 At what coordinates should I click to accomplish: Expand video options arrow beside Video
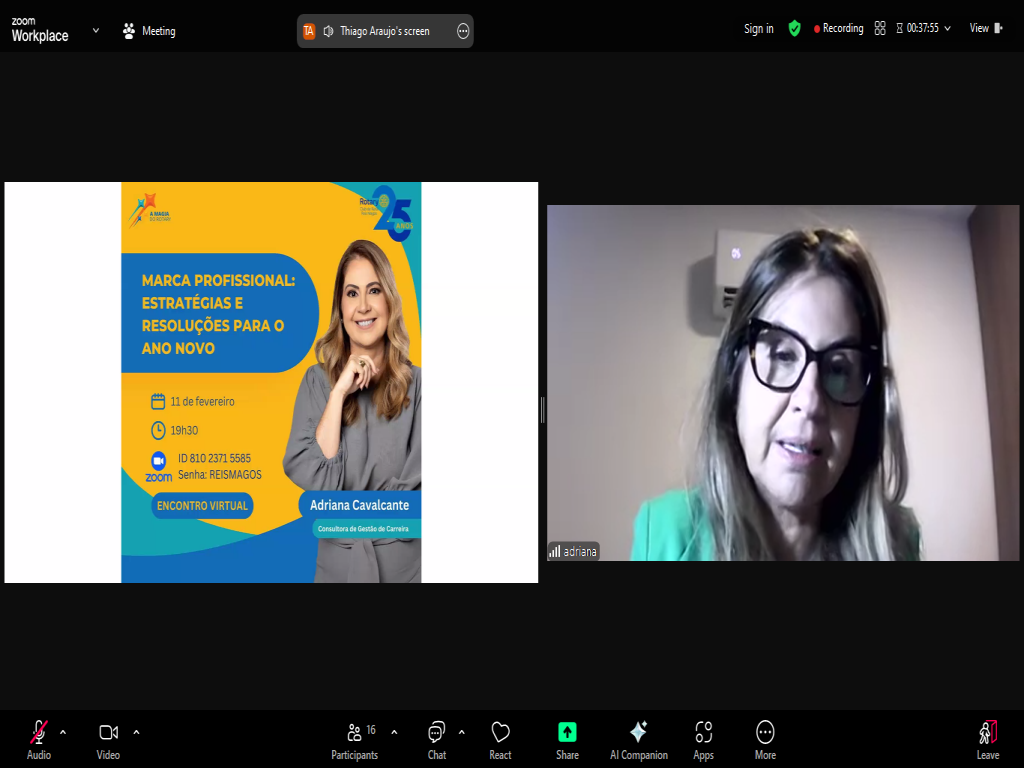136,731
